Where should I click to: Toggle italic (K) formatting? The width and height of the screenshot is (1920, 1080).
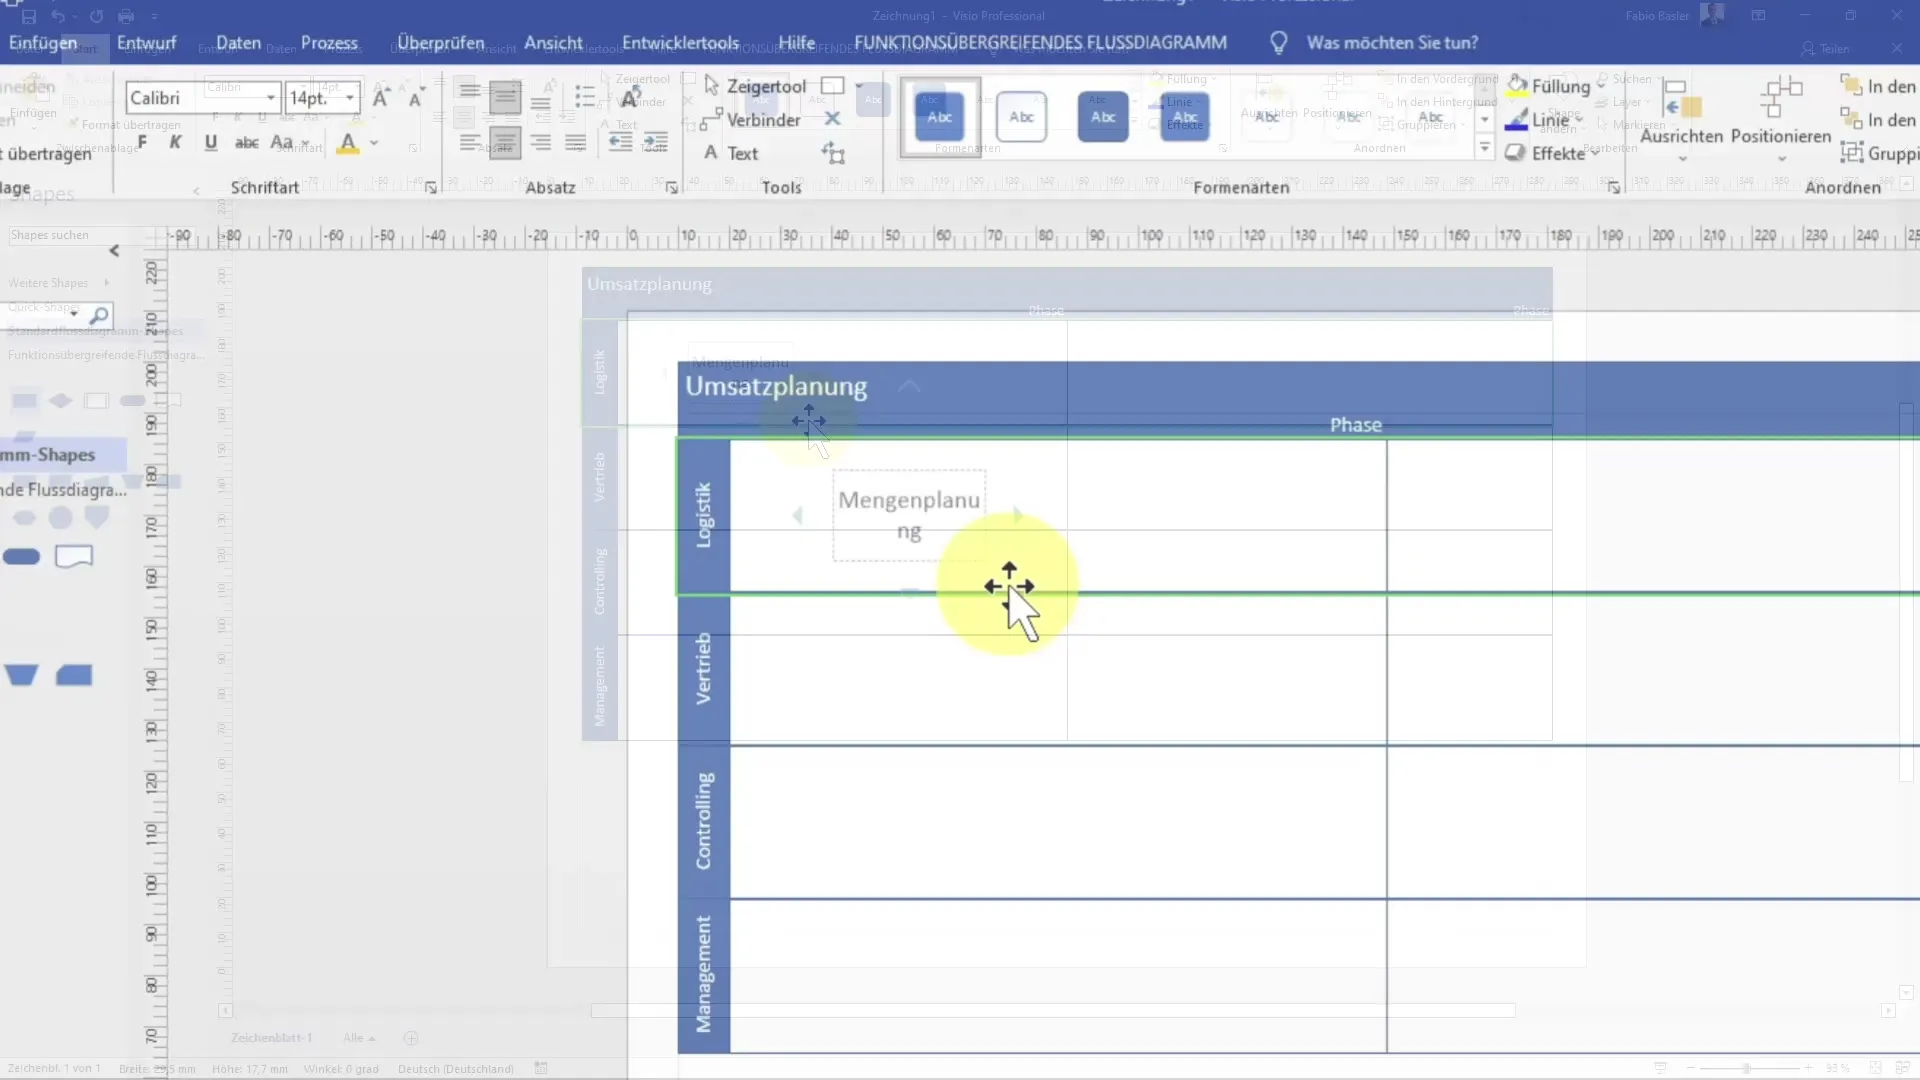(176, 143)
